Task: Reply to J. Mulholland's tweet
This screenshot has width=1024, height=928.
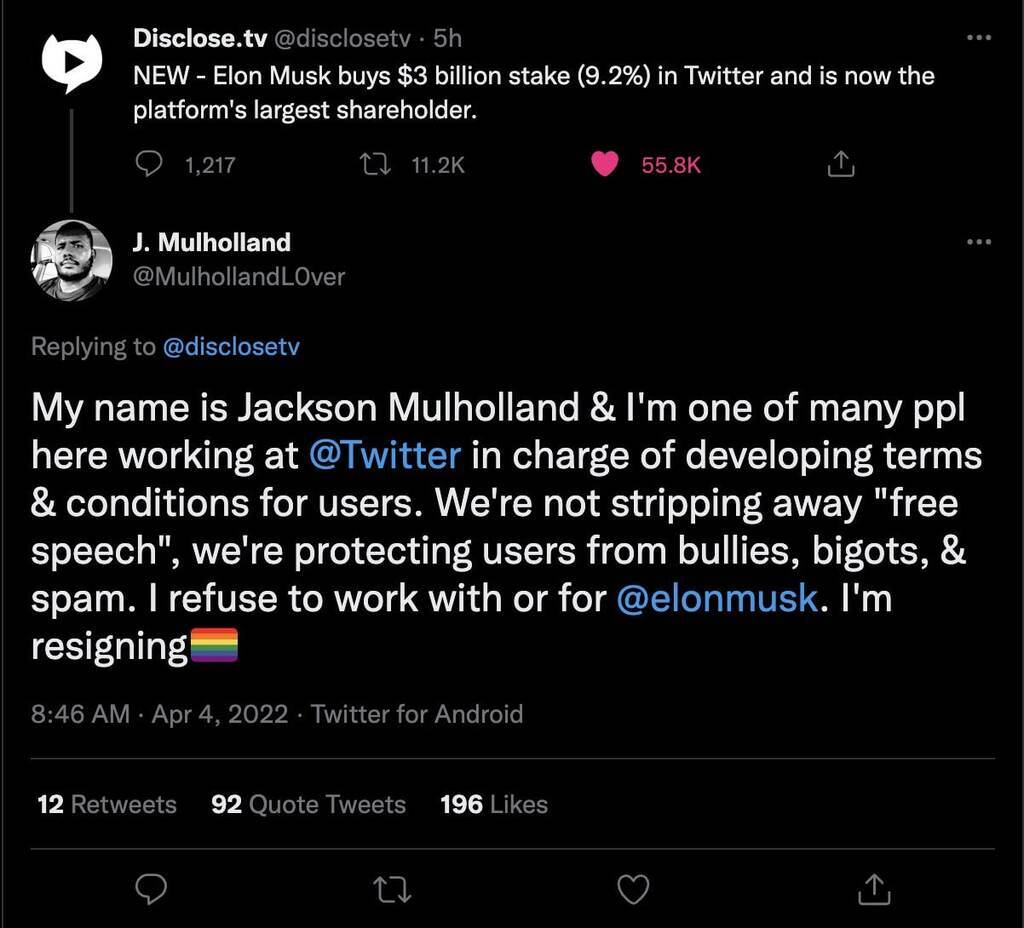Action: coord(151,889)
